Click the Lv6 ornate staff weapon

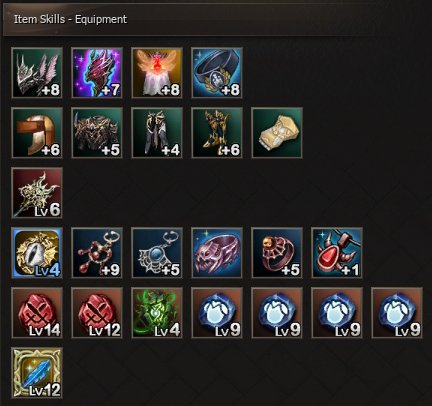pyautogui.click(x=37, y=193)
